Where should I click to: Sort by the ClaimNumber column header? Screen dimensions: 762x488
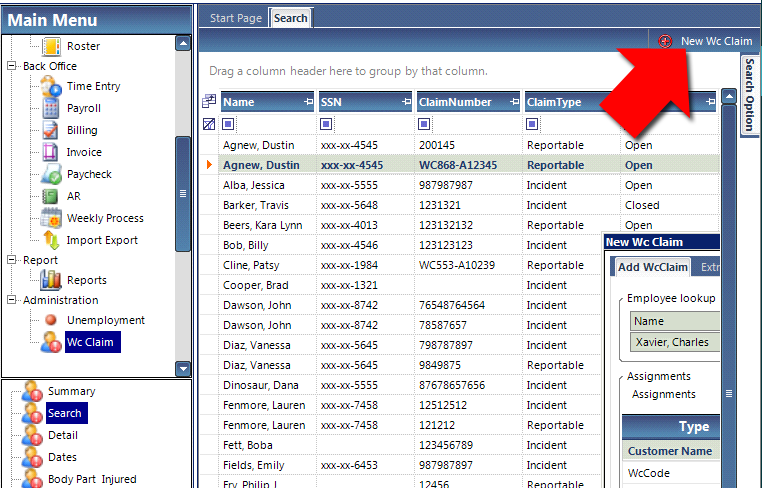pyautogui.click(x=468, y=102)
